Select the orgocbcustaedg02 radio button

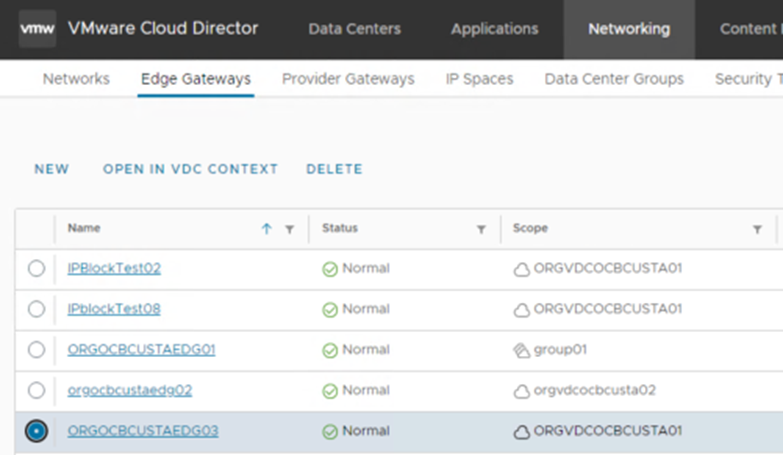[36, 390]
